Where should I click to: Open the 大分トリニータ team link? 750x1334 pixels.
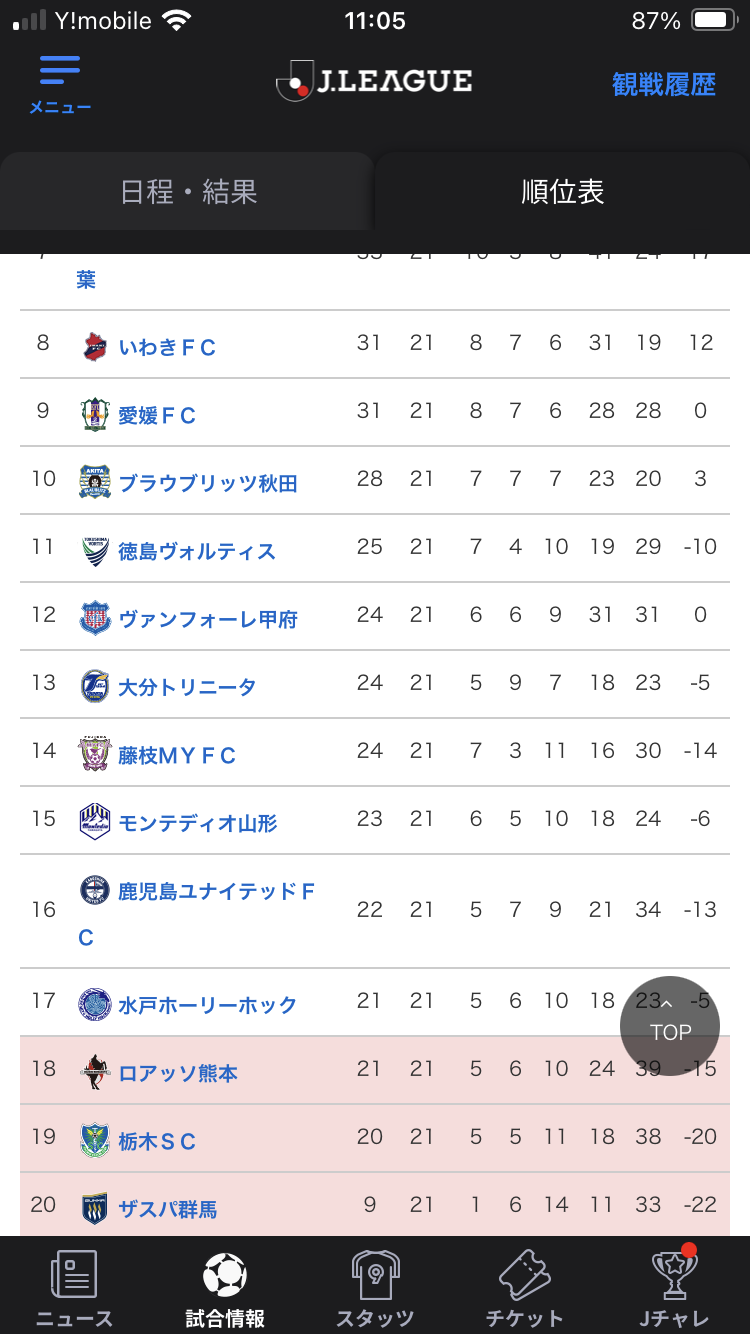[187, 687]
